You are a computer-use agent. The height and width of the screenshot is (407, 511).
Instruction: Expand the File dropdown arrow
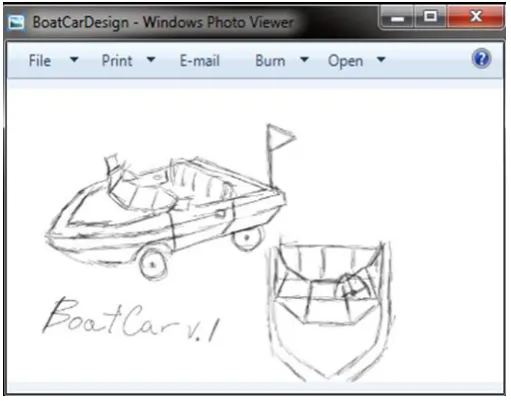[x=74, y=60]
